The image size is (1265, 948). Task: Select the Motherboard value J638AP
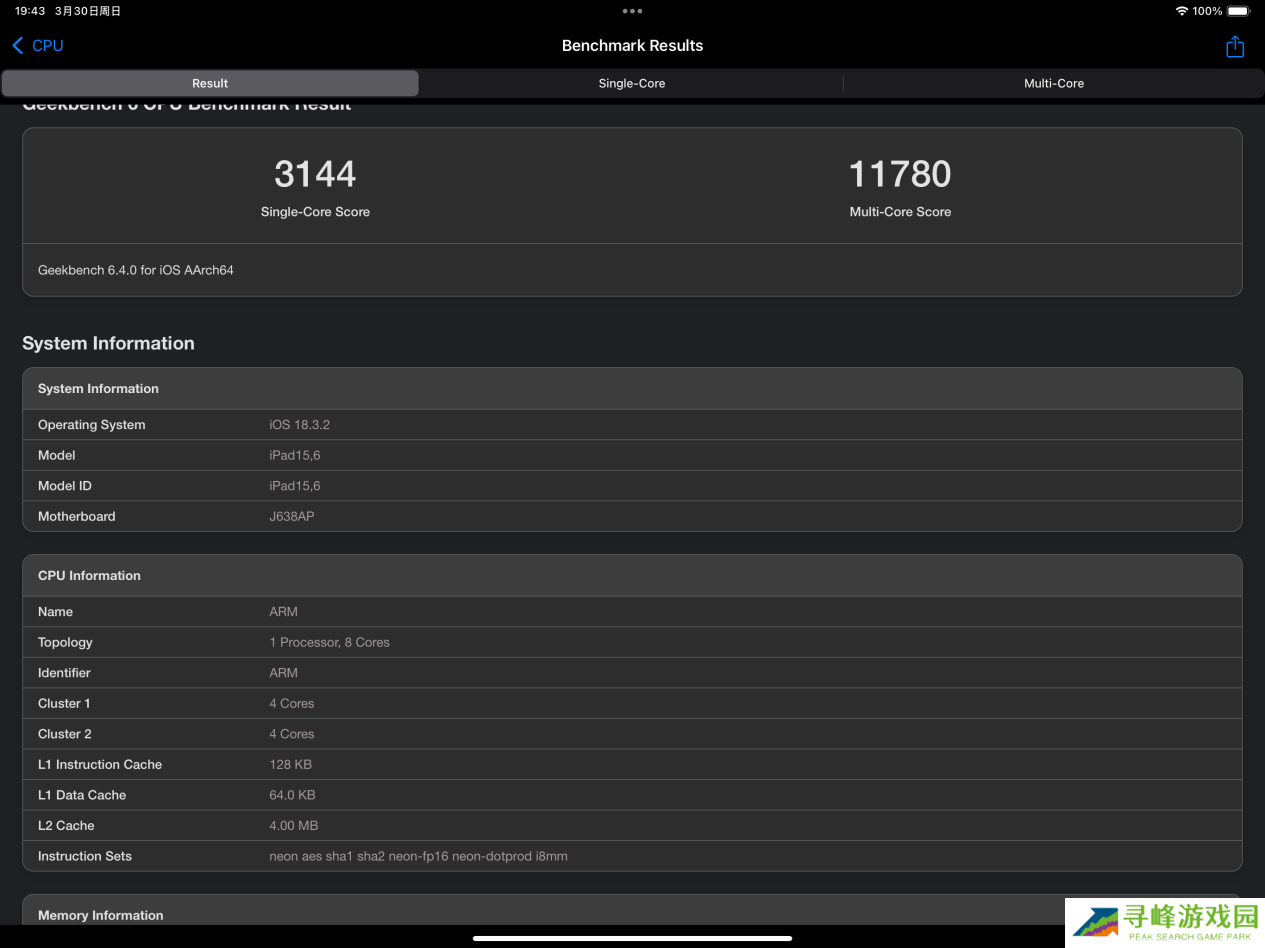[292, 517]
